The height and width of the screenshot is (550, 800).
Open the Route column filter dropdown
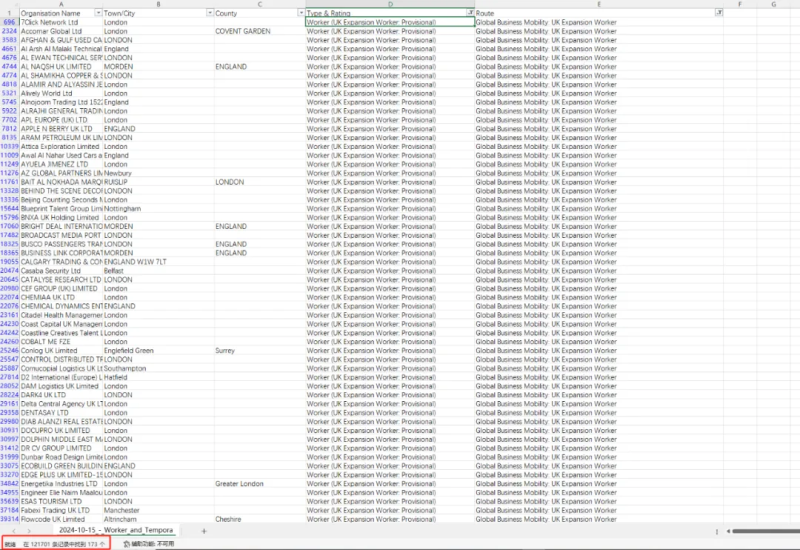point(719,12)
